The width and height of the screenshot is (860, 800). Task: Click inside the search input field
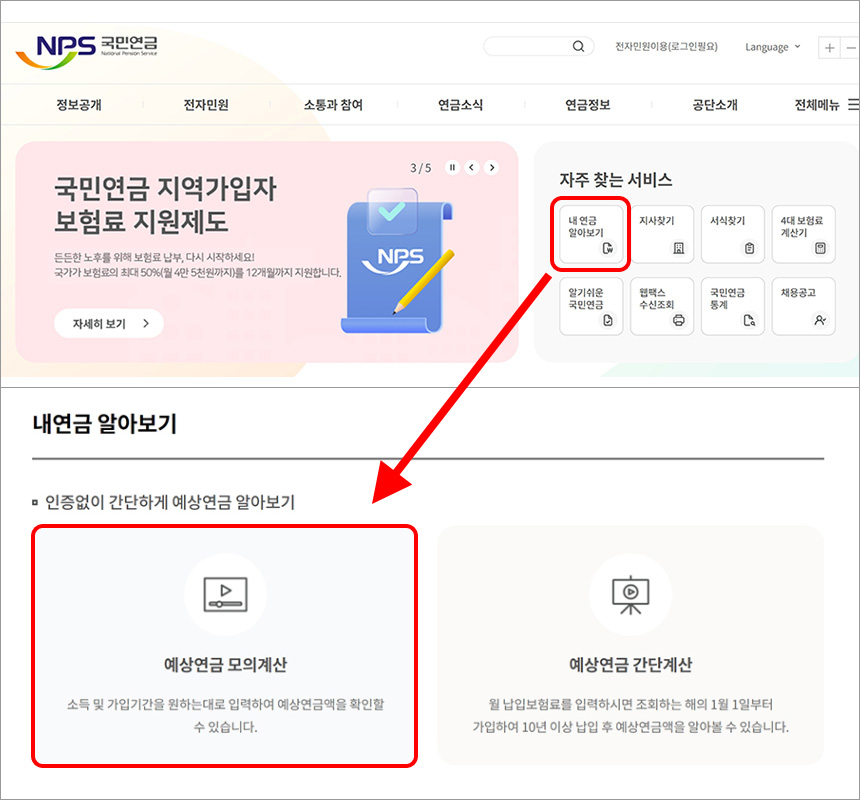525,46
